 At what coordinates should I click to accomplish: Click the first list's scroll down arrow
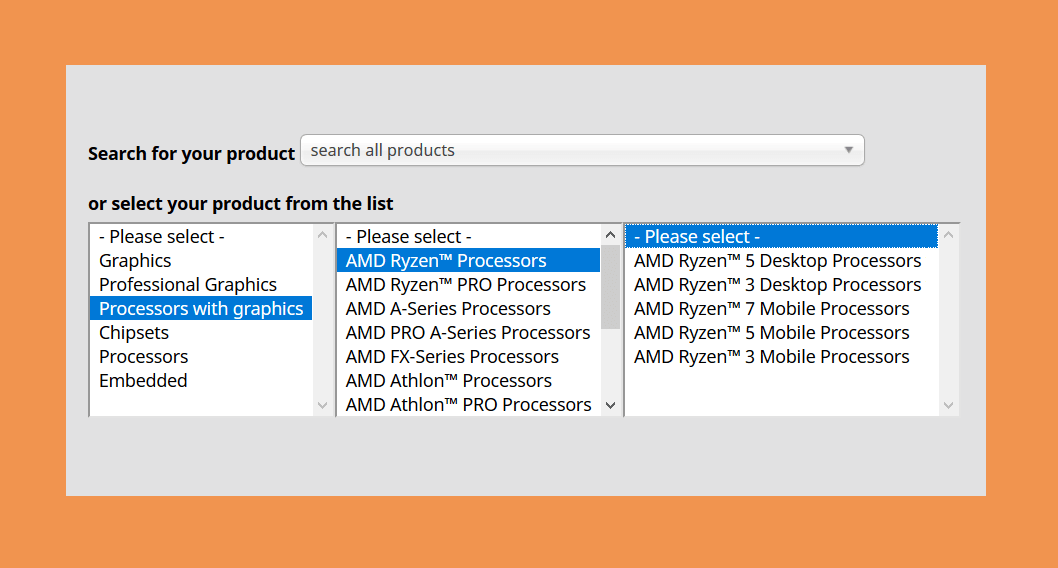coord(323,405)
